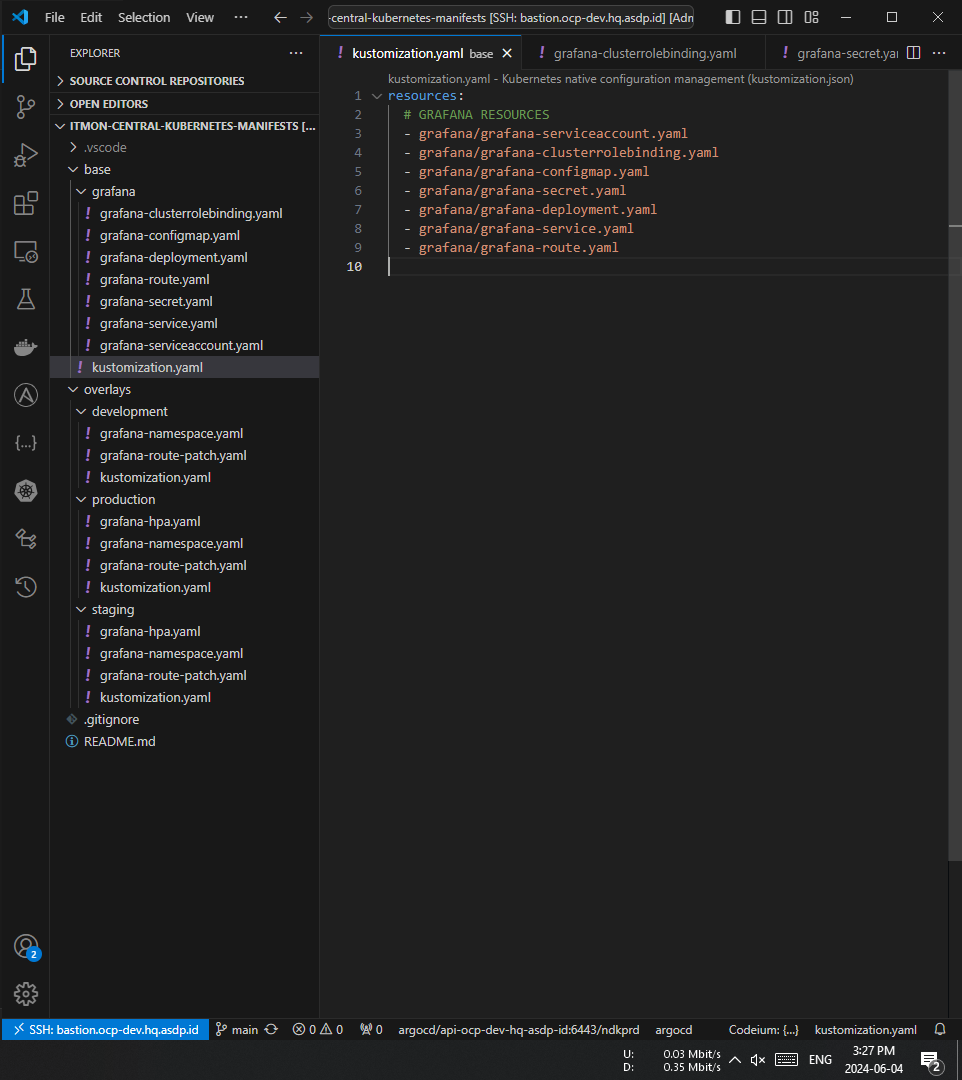
Task: Expand the .vscode folder
Action: [x=185, y=147]
